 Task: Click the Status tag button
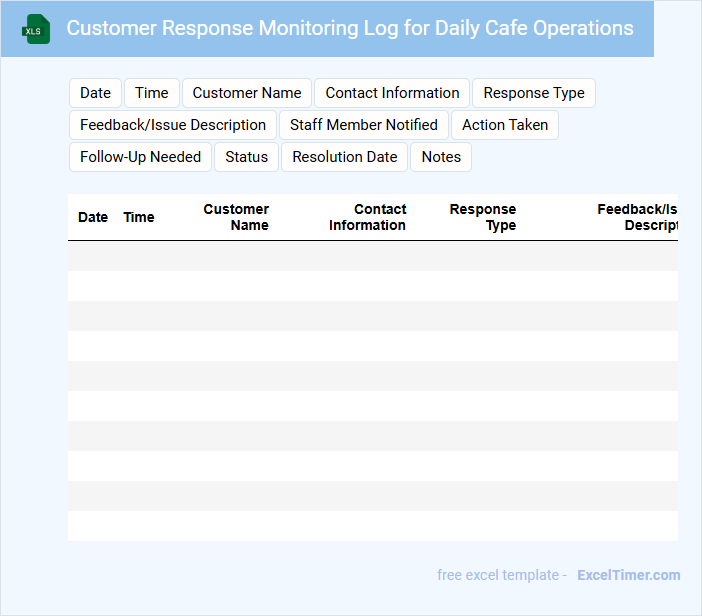pos(247,157)
